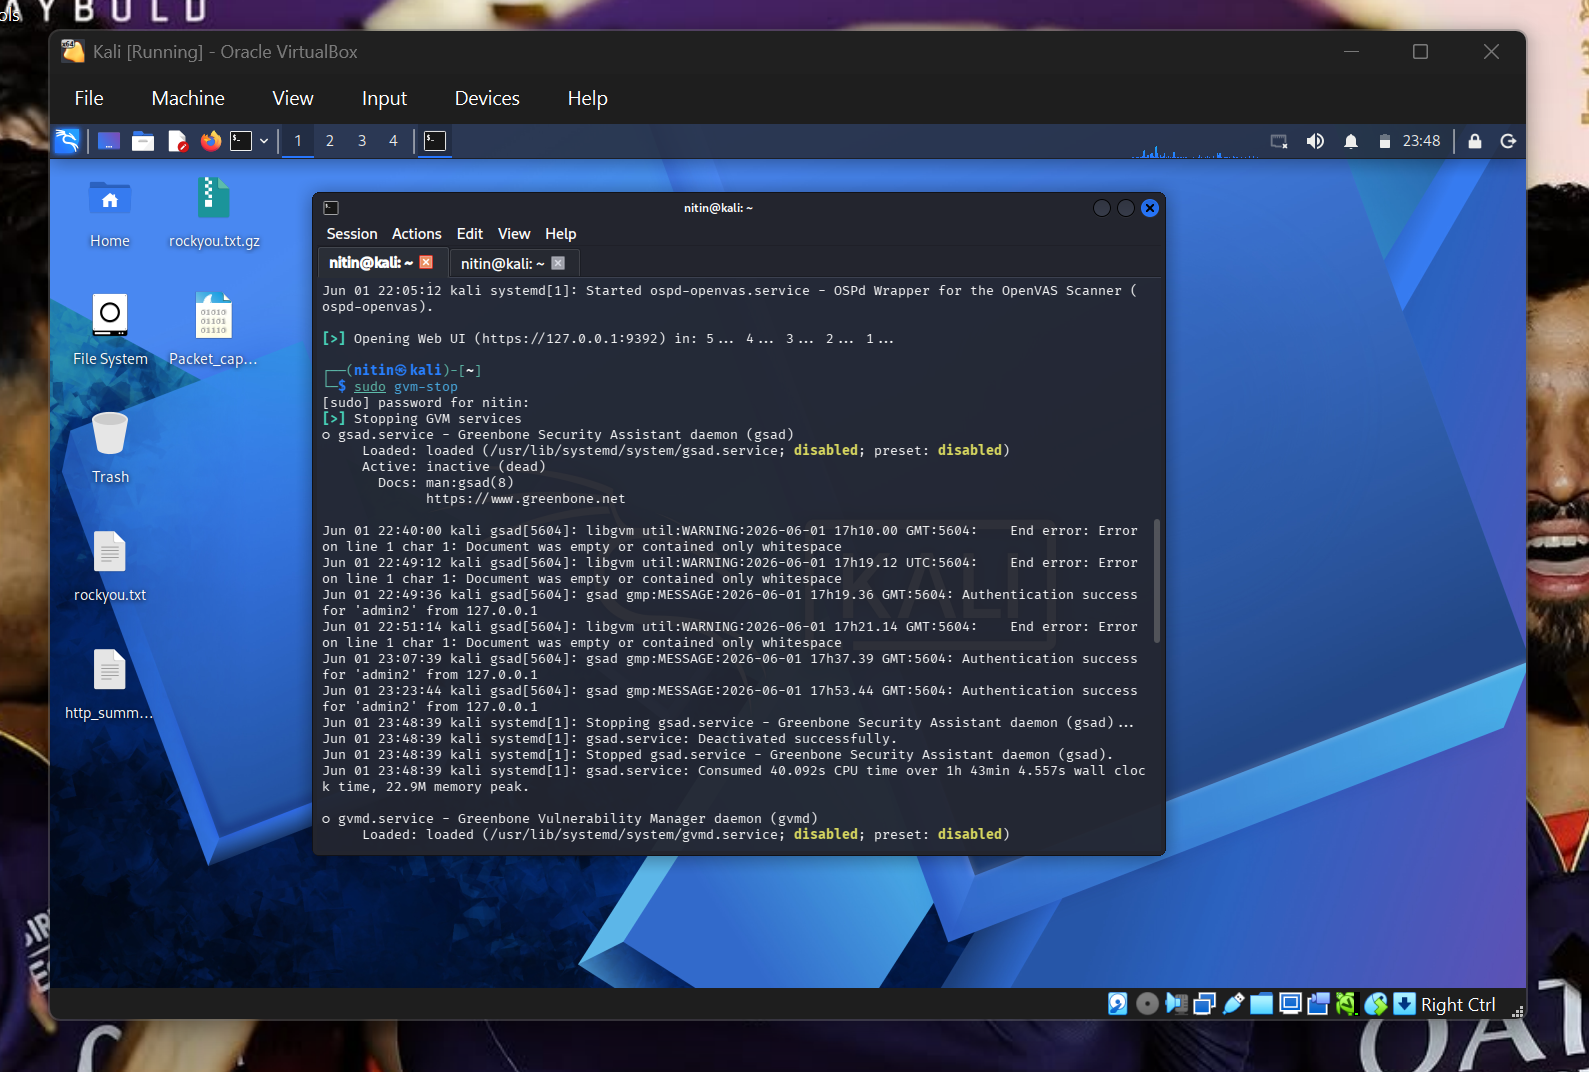The image size is (1589, 1072).
Task: Click the VirtualBox shared folders indicator
Action: (x=1262, y=1004)
